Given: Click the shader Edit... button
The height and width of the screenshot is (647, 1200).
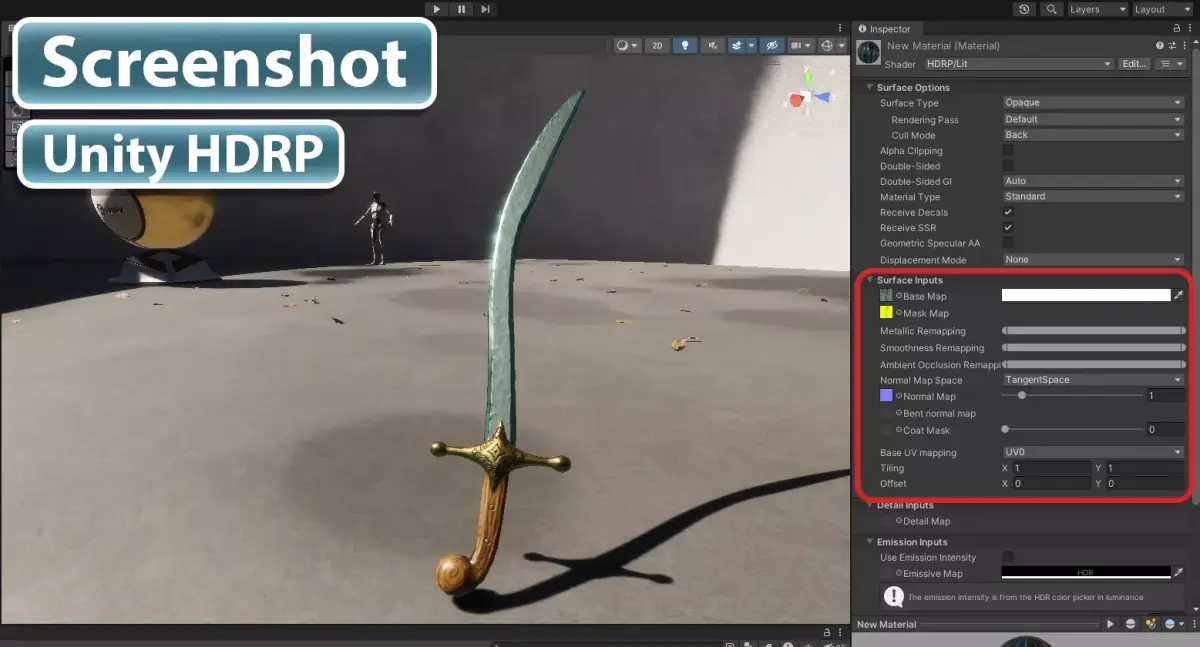Looking at the screenshot, I should (x=1134, y=64).
